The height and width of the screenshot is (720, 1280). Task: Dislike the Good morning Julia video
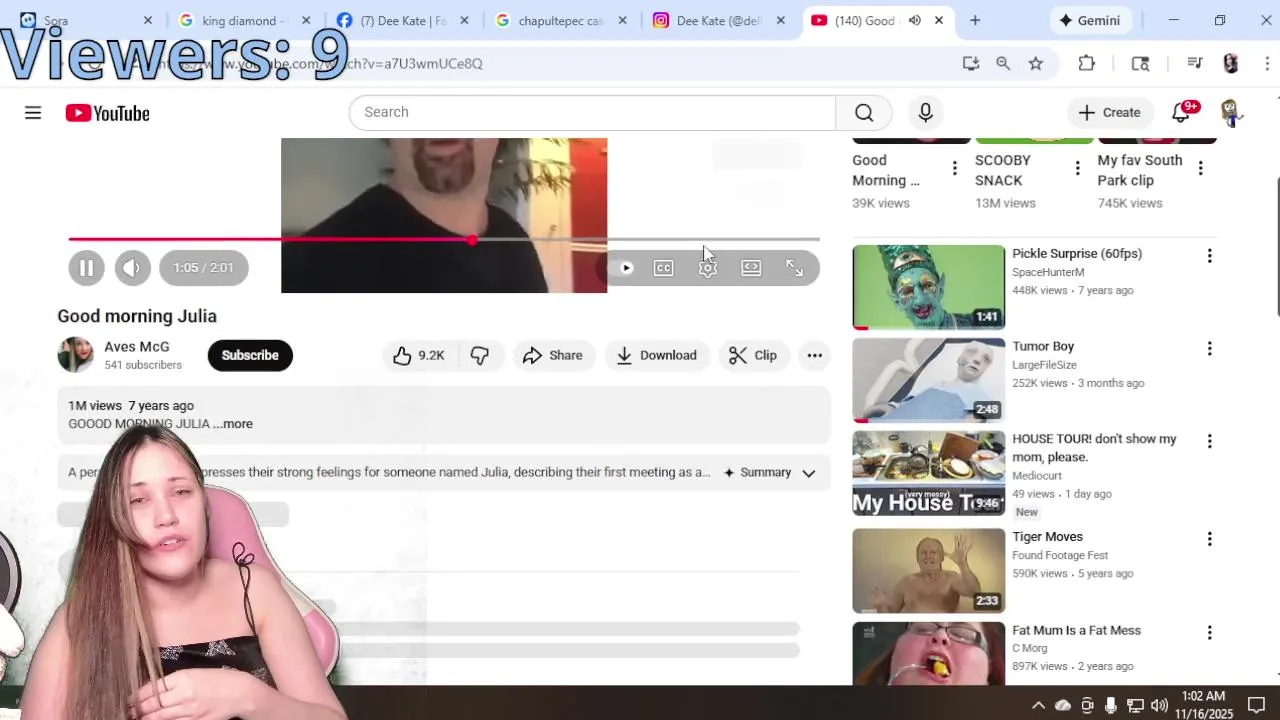480,355
